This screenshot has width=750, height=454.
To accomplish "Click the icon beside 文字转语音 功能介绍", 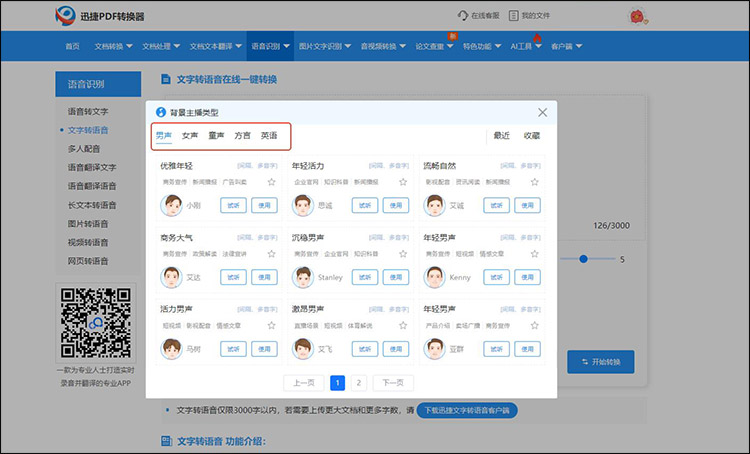I will (x=166, y=441).
